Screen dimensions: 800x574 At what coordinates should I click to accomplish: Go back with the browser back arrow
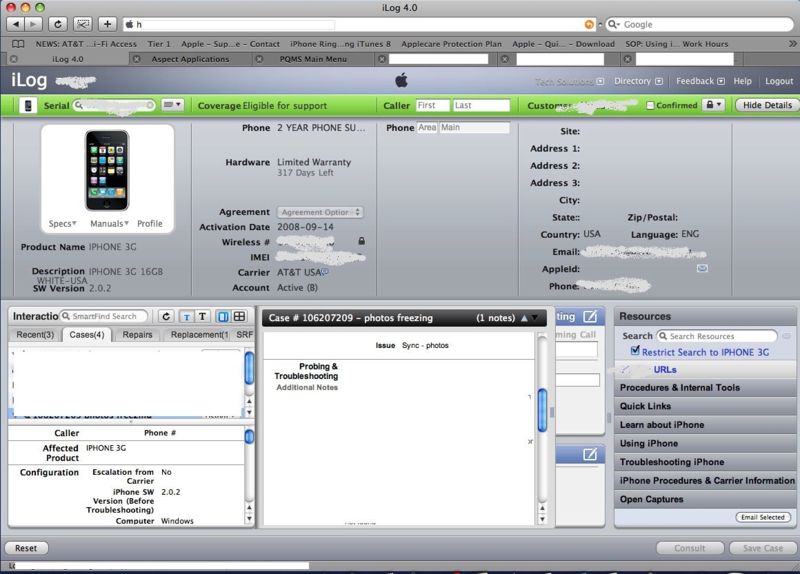point(15,24)
